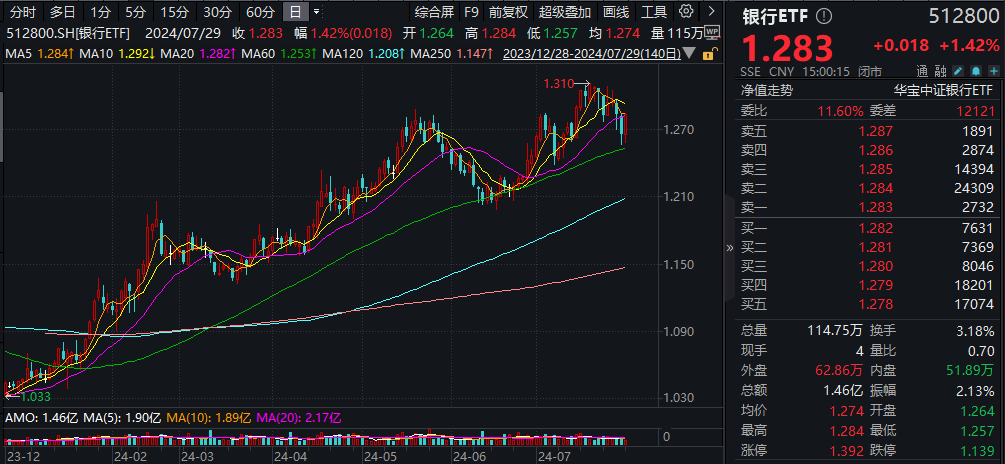
Task: Switch to 分时 intraday tab
Action: tap(23, 13)
